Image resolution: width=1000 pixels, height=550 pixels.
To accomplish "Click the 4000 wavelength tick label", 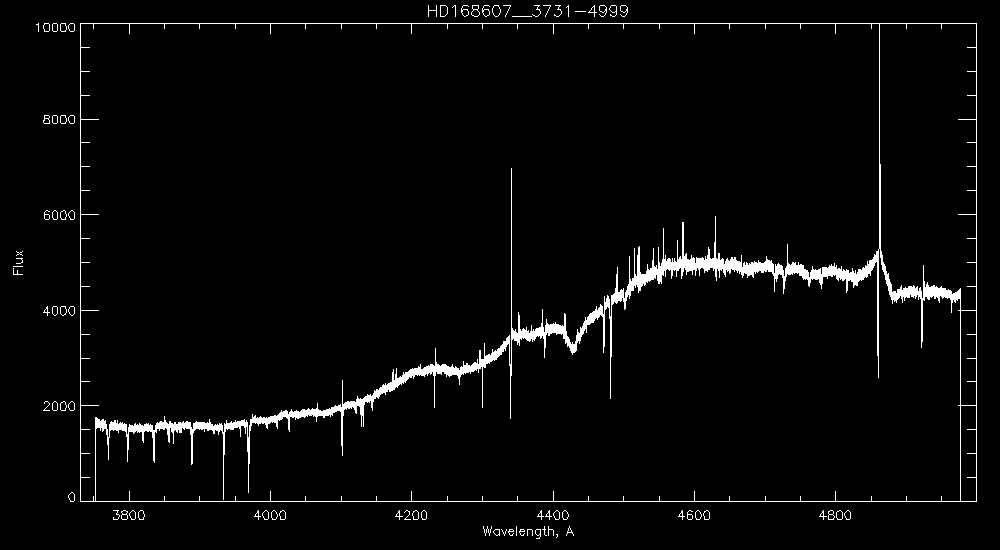I will point(270,514).
